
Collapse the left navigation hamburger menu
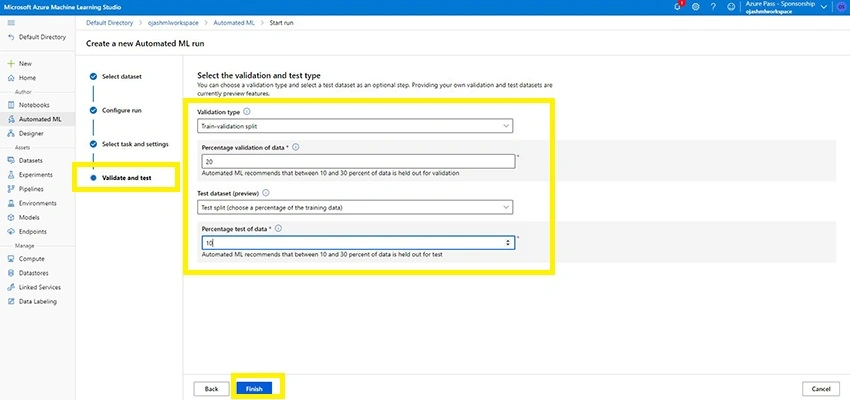pos(11,23)
